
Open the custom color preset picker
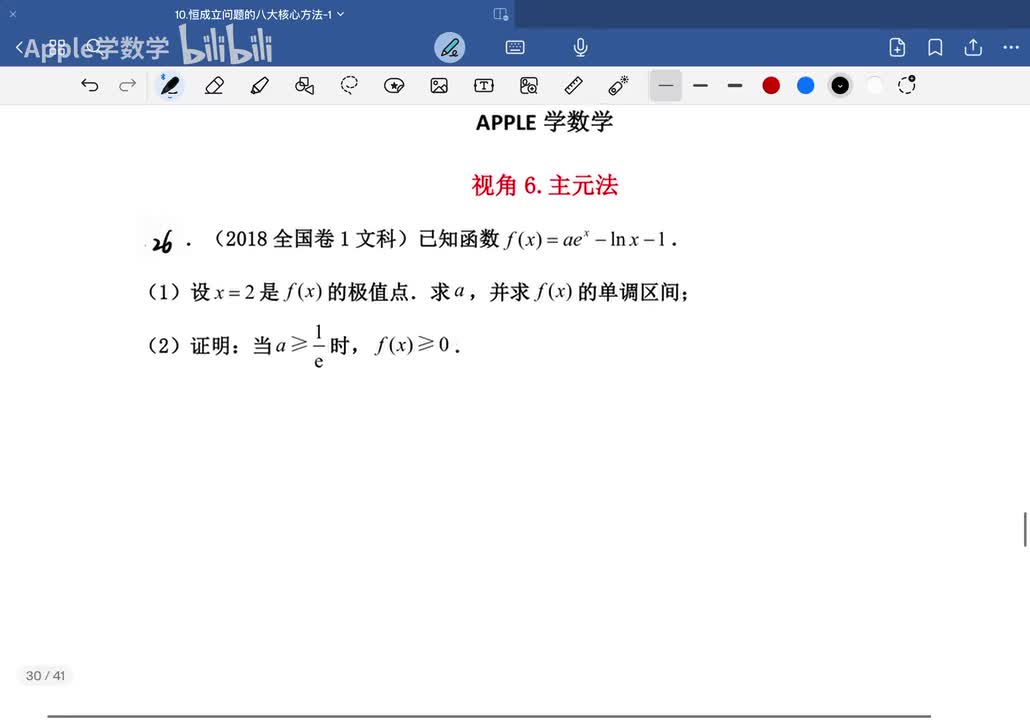[907, 85]
